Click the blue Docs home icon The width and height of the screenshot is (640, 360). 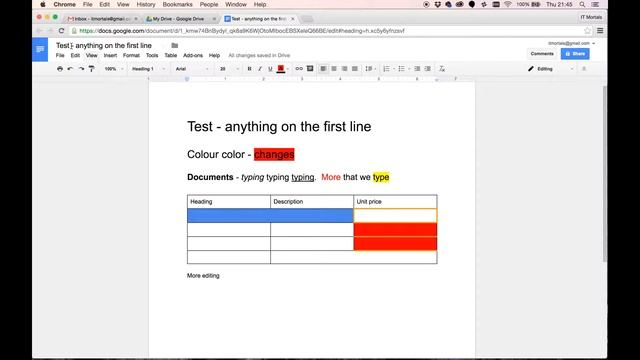click(x=40, y=49)
